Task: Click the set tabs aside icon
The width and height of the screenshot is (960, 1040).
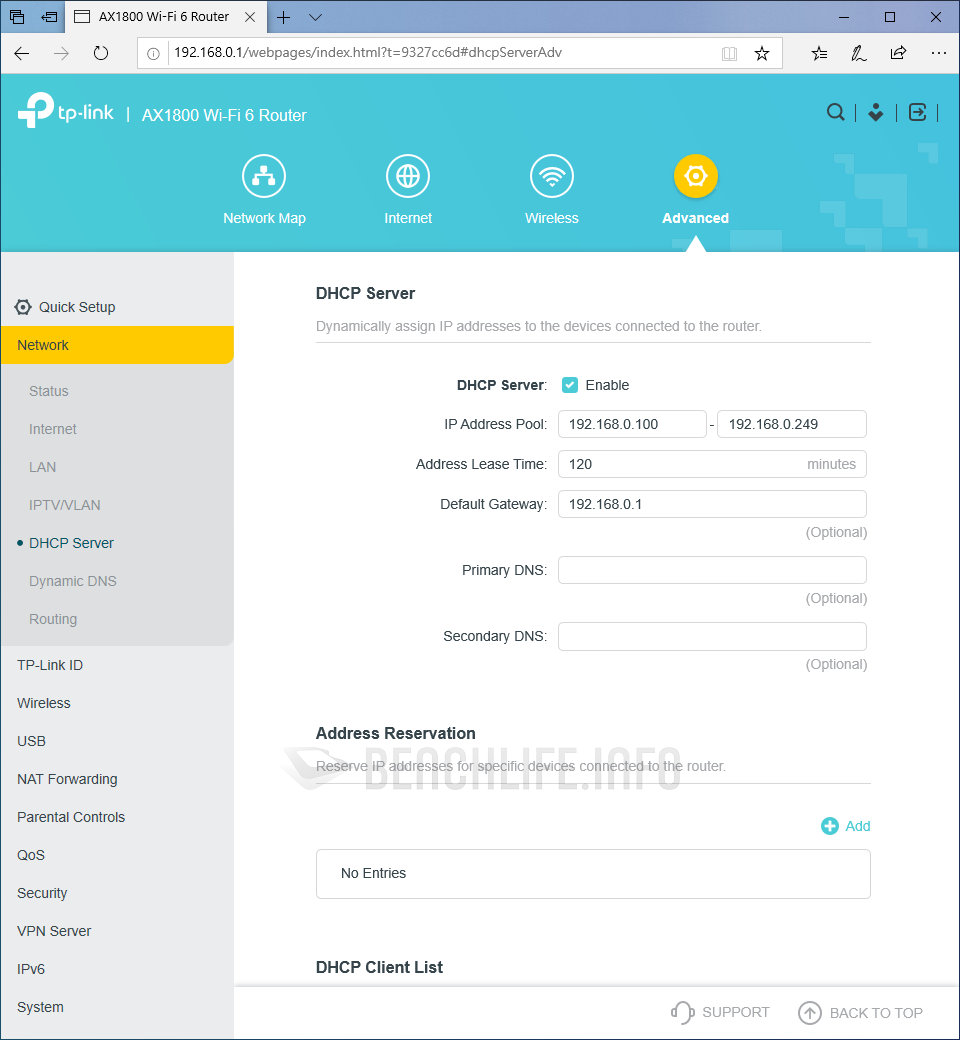Action: point(49,17)
